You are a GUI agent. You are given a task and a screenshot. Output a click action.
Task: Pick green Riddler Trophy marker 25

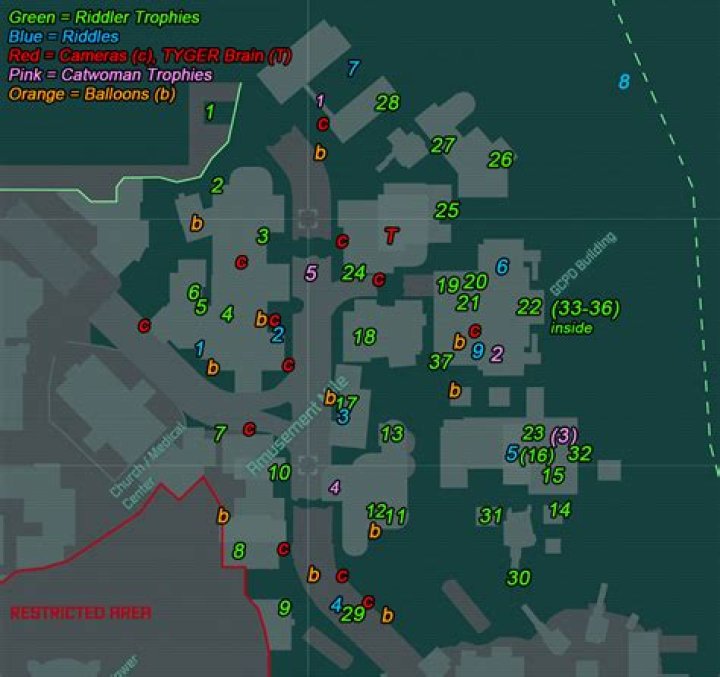click(447, 210)
